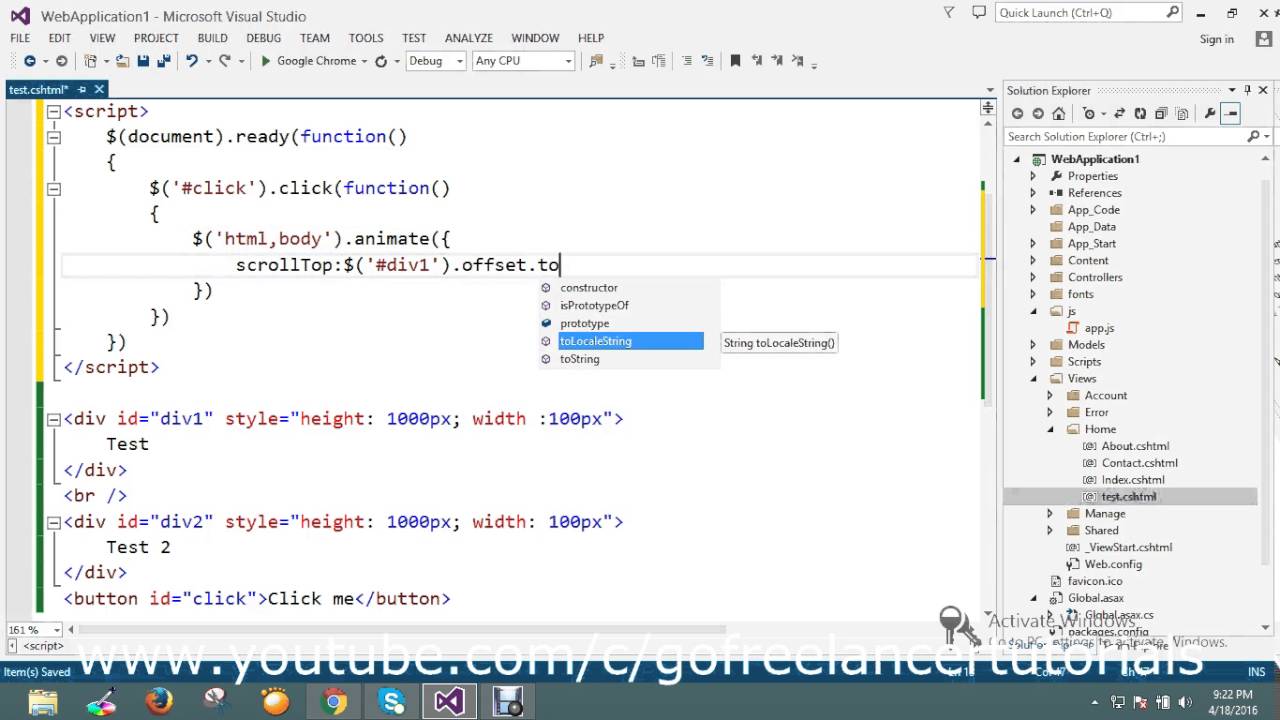Screen dimensions: 1280x720
Task: Open Index.cshtml in Solution Explorer
Action: click(x=1133, y=480)
